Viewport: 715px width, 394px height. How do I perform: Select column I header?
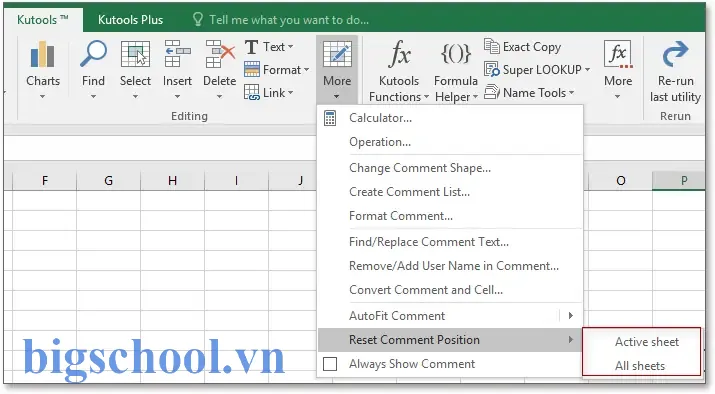(x=236, y=181)
